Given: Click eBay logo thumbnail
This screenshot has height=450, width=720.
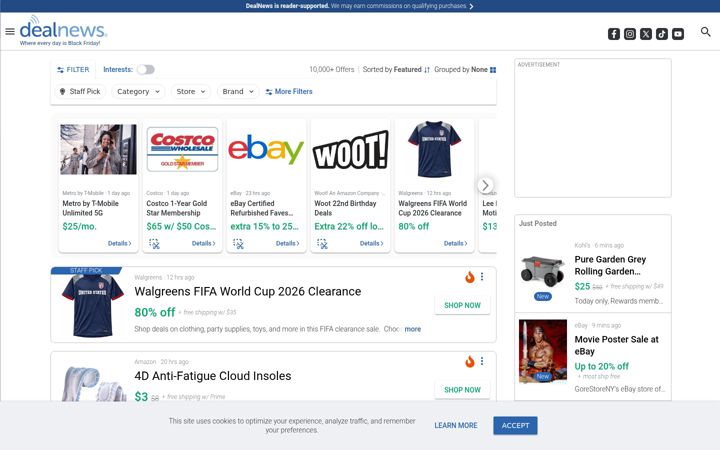Looking at the screenshot, I should click(x=266, y=149).
